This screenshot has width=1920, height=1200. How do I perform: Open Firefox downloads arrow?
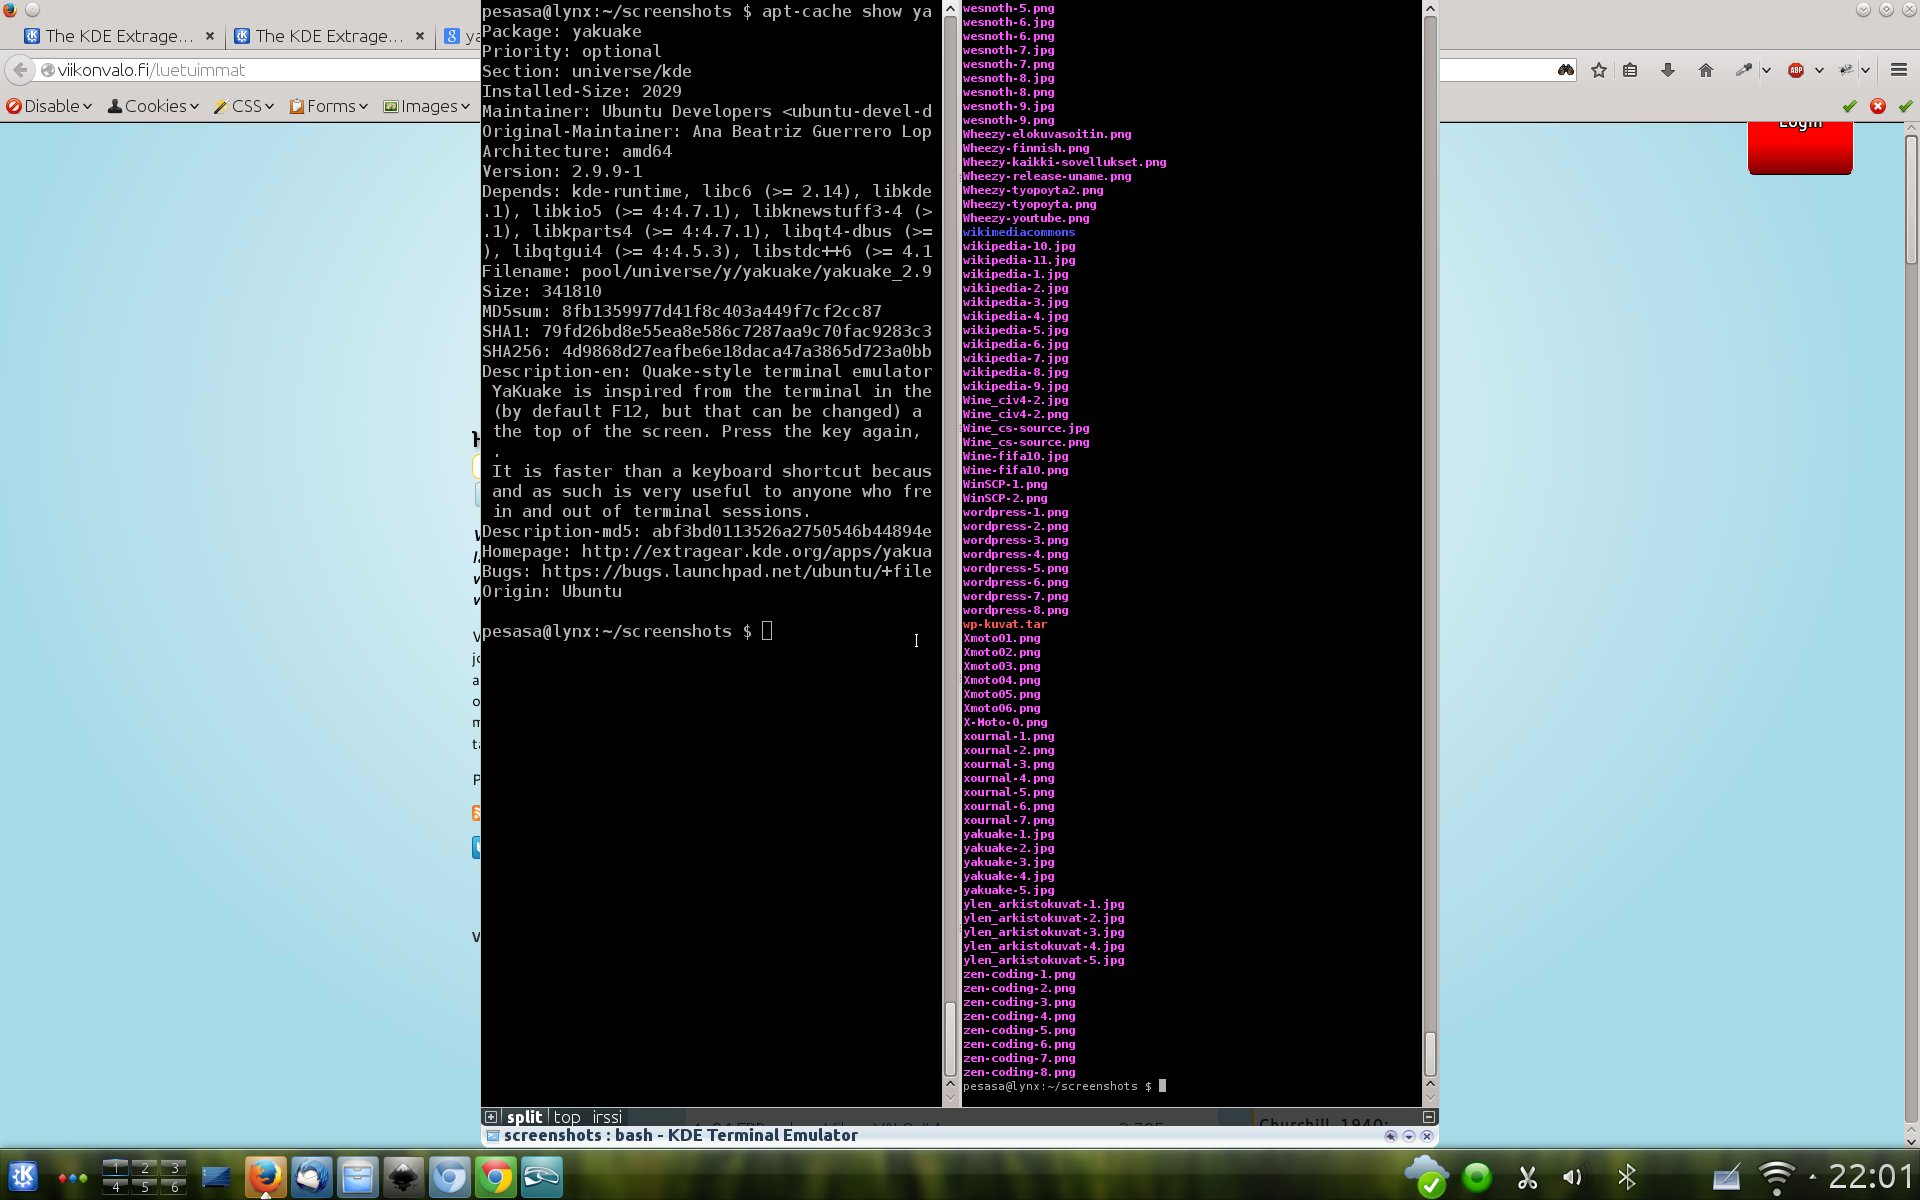1668,70
